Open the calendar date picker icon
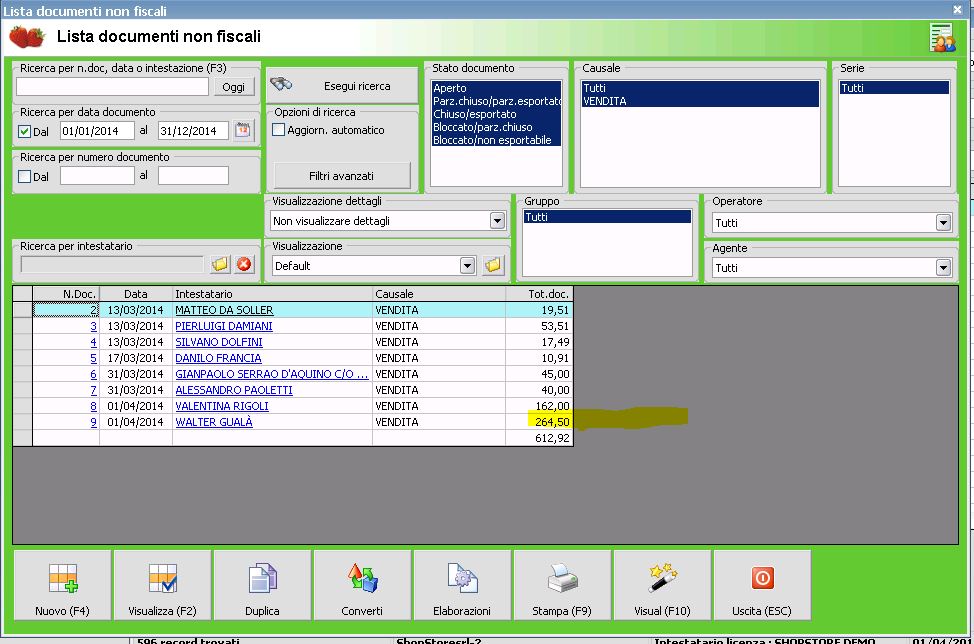Screen dimensions: 974x644 pyautogui.click(x=243, y=130)
